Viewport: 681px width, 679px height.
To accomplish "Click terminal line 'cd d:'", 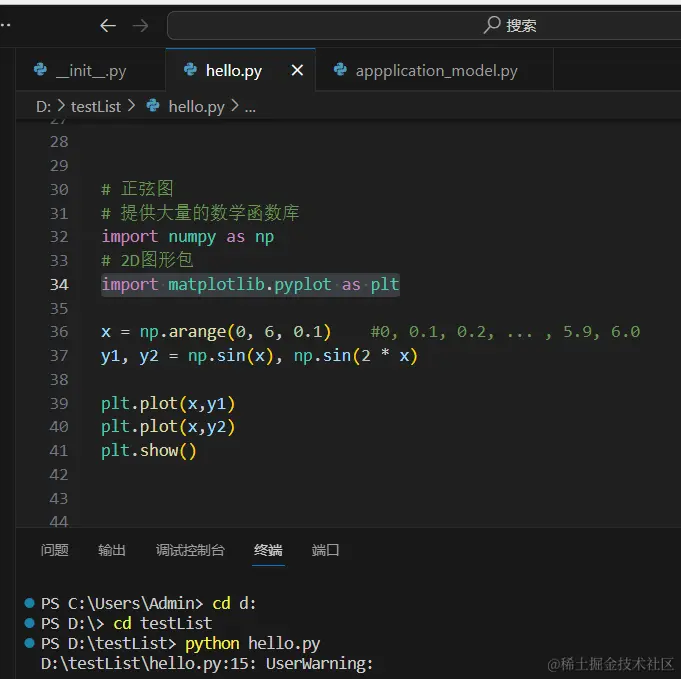I will click(149, 603).
